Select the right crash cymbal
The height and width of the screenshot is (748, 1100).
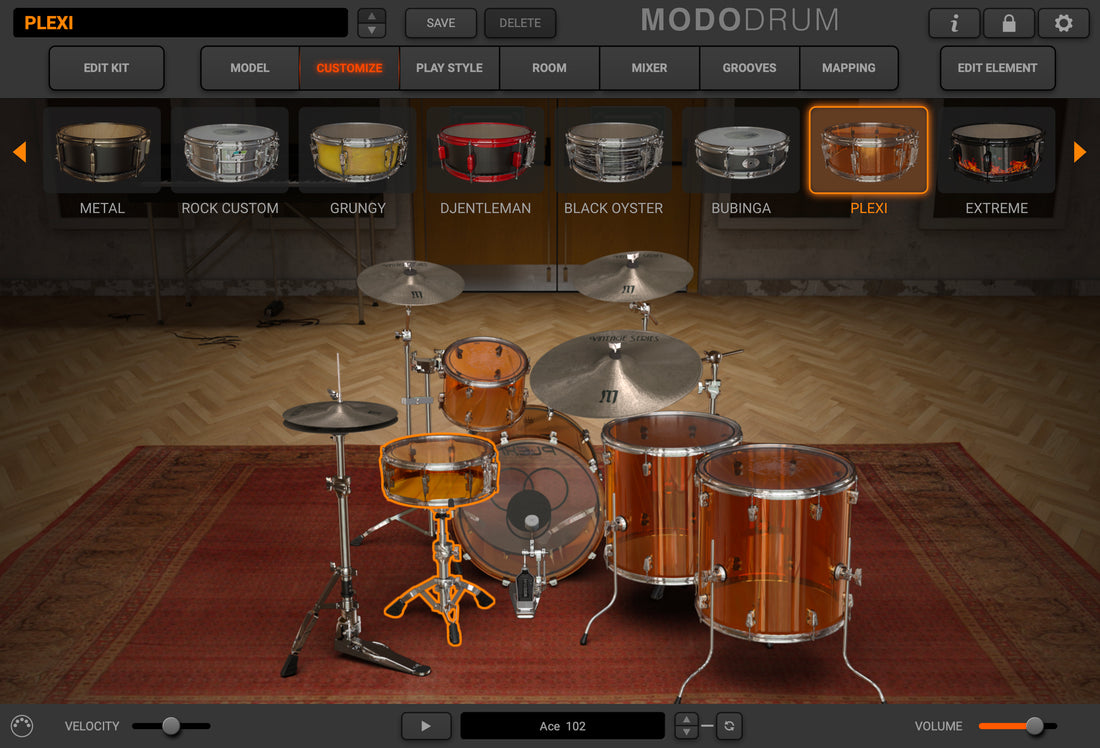tap(633, 275)
